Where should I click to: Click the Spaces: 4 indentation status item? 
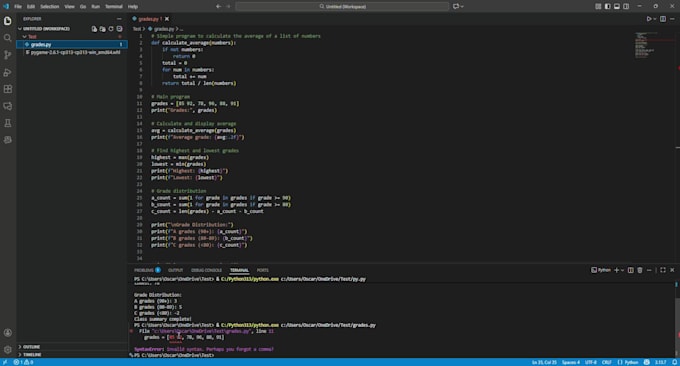click(570, 362)
